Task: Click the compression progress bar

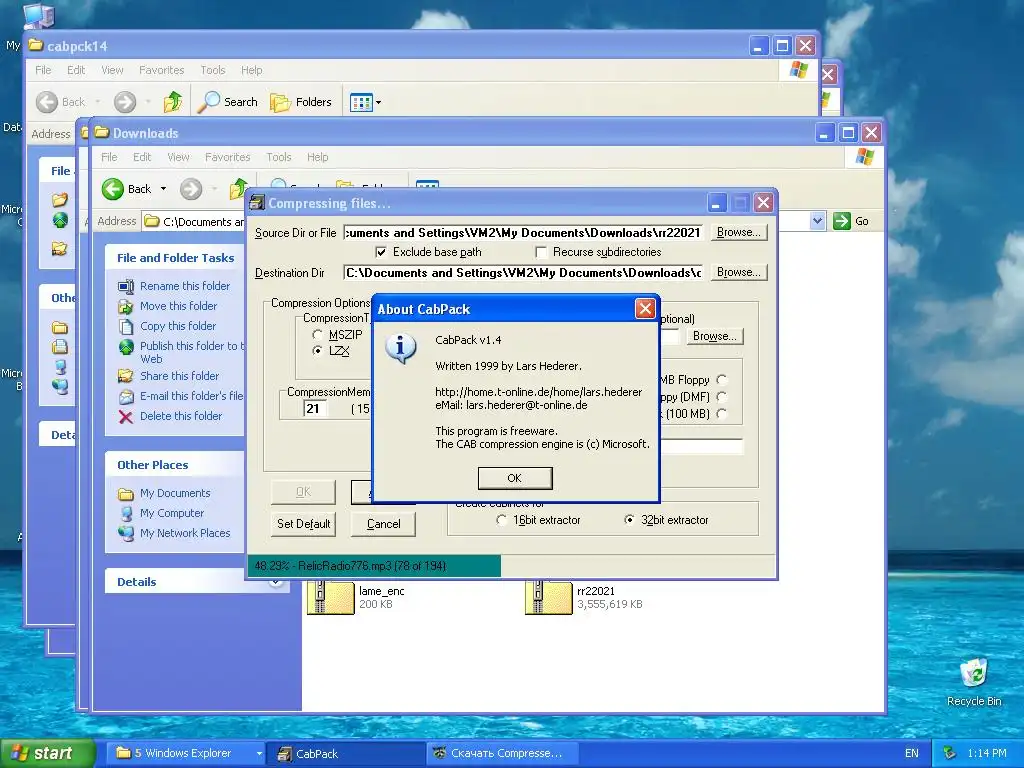Action: 511,566
